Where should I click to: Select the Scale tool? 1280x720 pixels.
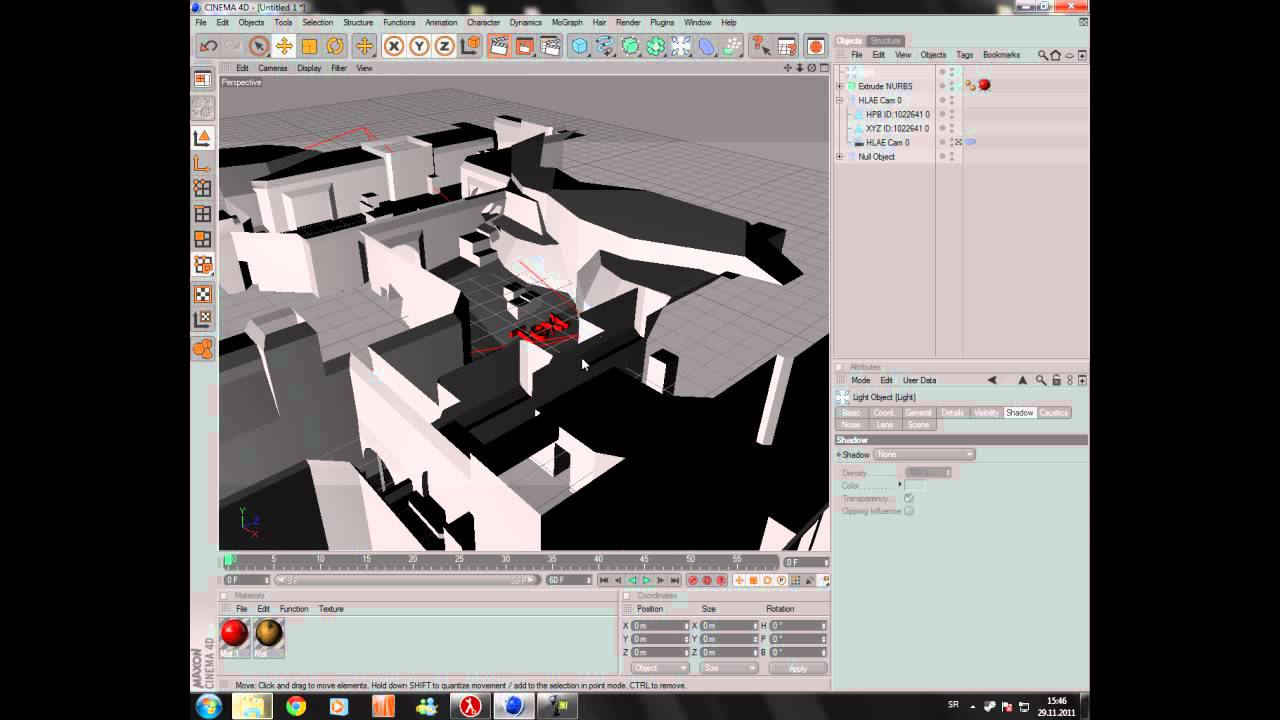[x=310, y=46]
